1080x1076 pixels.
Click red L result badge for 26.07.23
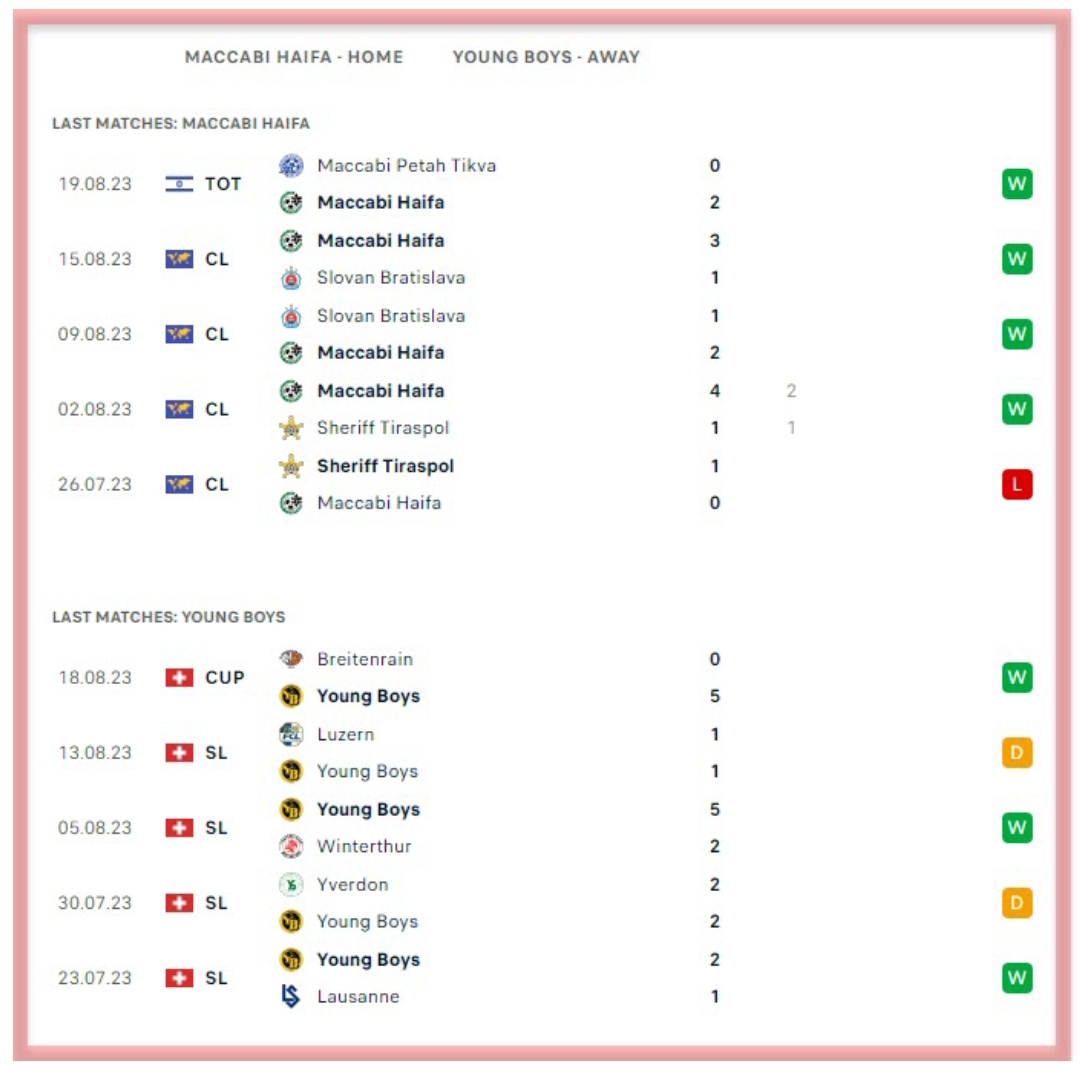(x=1016, y=485)
